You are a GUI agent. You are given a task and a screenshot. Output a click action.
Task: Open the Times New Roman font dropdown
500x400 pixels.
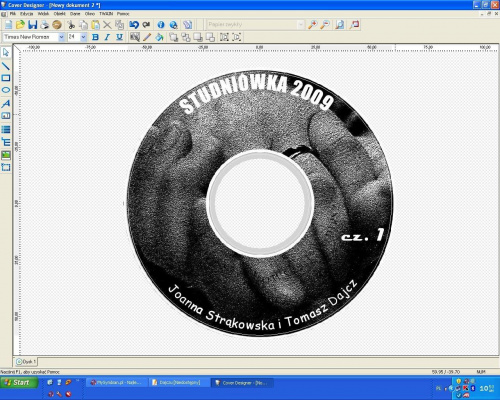point(62,37)
